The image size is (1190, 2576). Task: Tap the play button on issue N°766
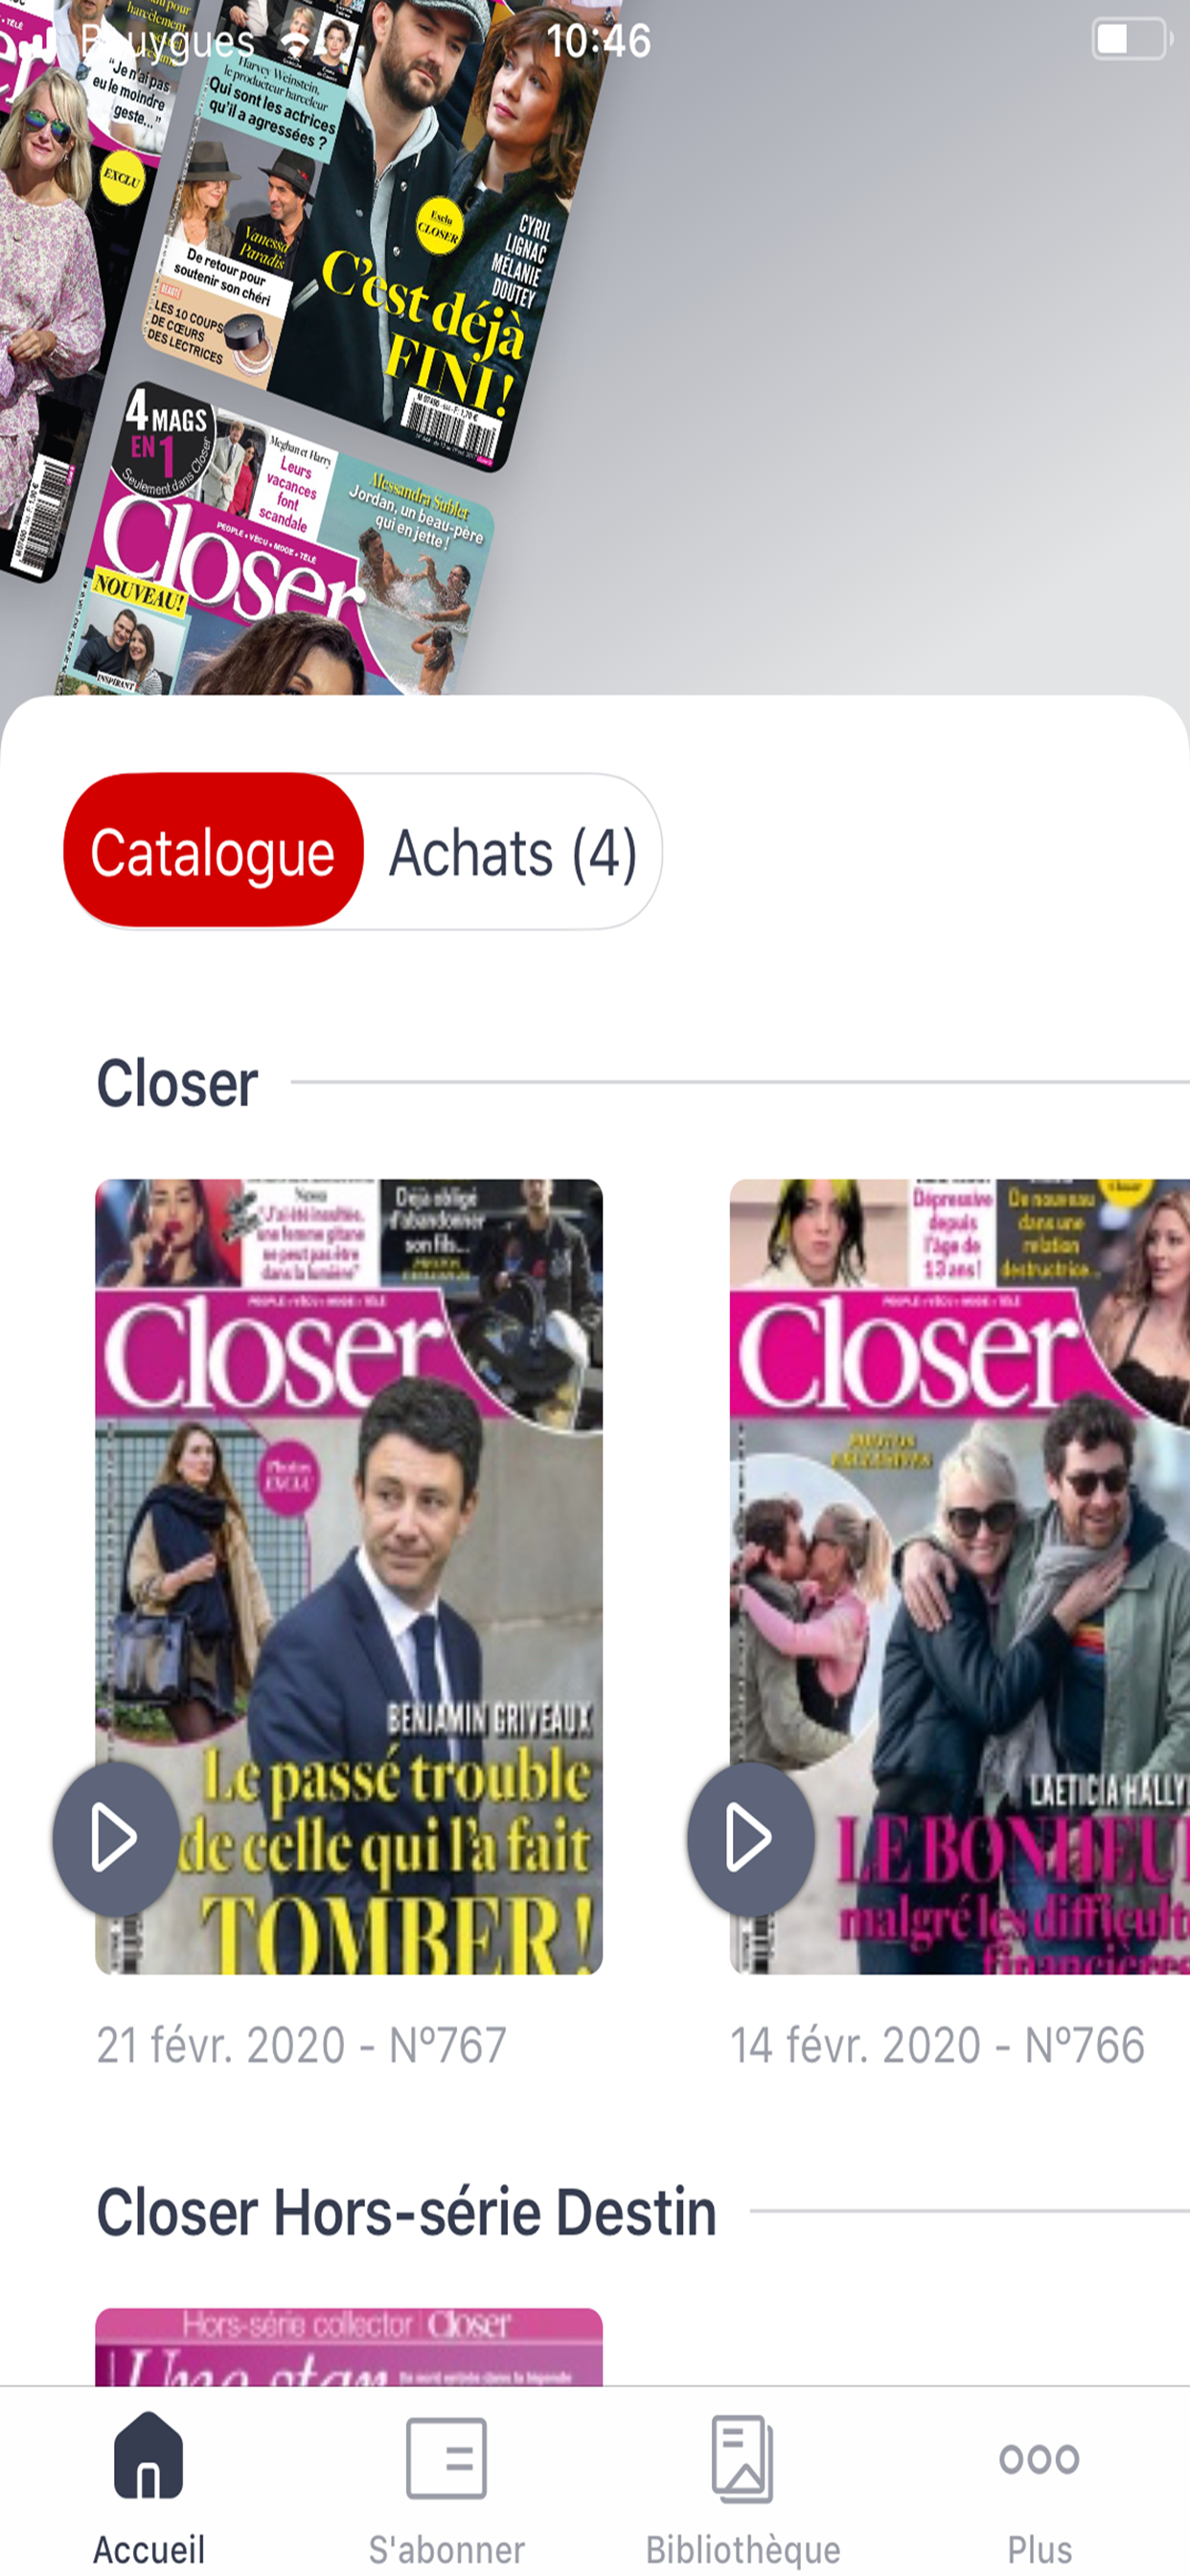[x=751, y=1838]
